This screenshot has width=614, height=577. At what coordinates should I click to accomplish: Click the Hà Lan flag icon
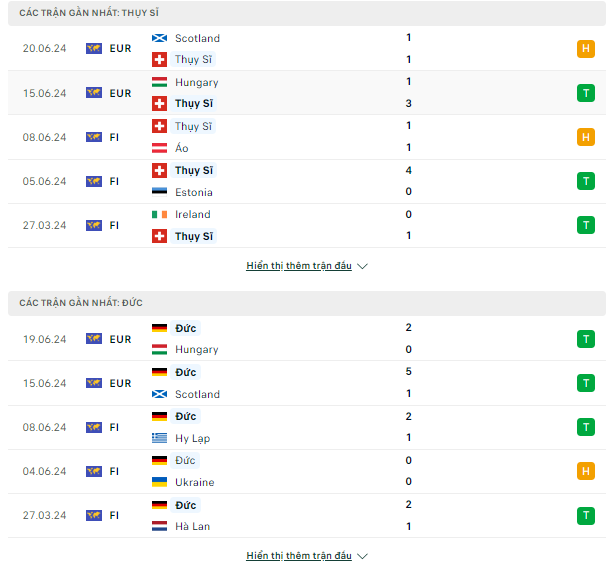[x=159, y=526]
